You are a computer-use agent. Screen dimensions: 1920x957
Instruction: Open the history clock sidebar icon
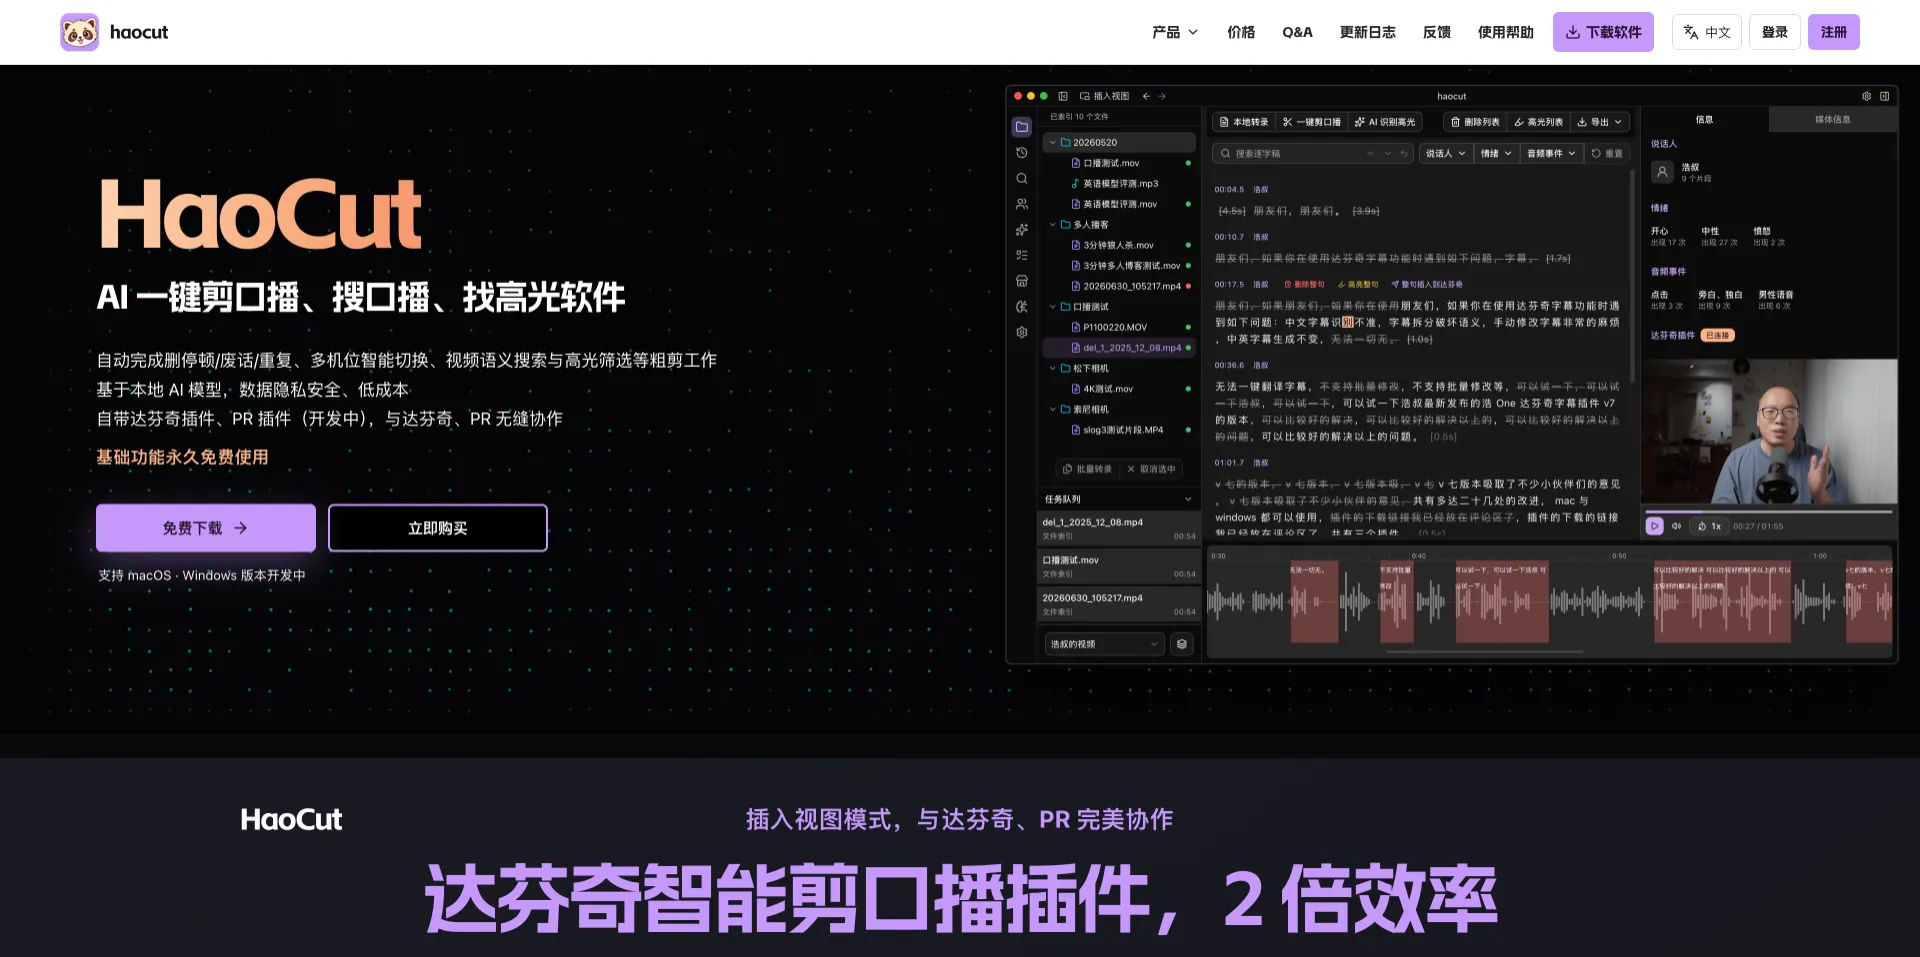tap(1021, 153)
